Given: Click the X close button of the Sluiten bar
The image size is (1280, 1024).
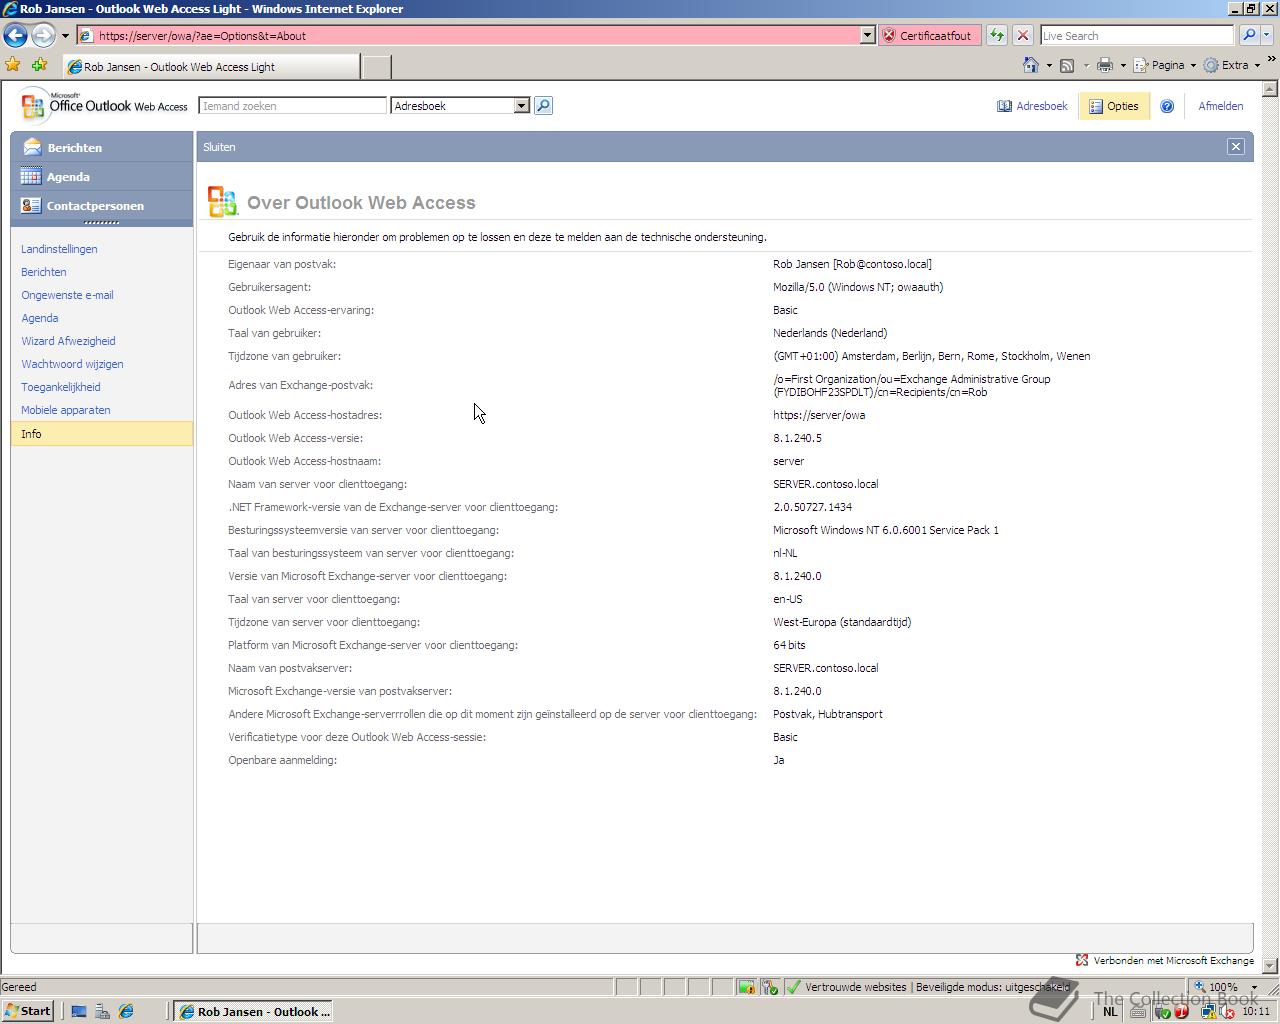Looking at the screenshot, I should click(x=1236, y=147).
